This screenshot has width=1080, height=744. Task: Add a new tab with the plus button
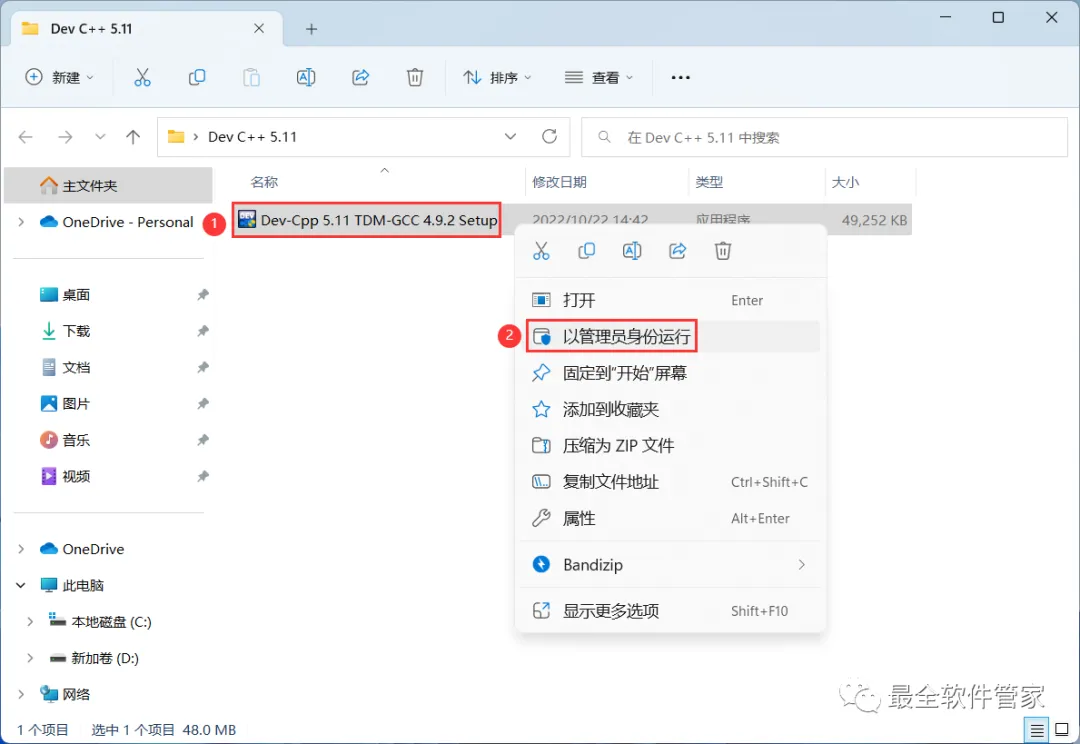coord(311,29)
